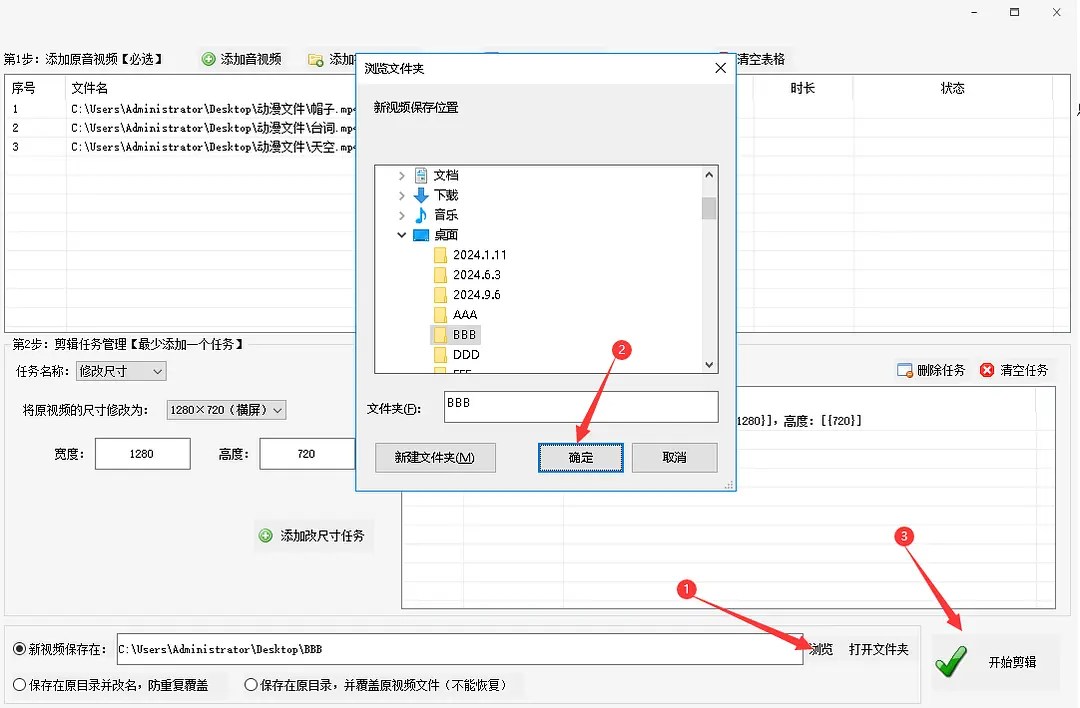
Task: Select the 下载 blue arrow icon
Action: 421,196
